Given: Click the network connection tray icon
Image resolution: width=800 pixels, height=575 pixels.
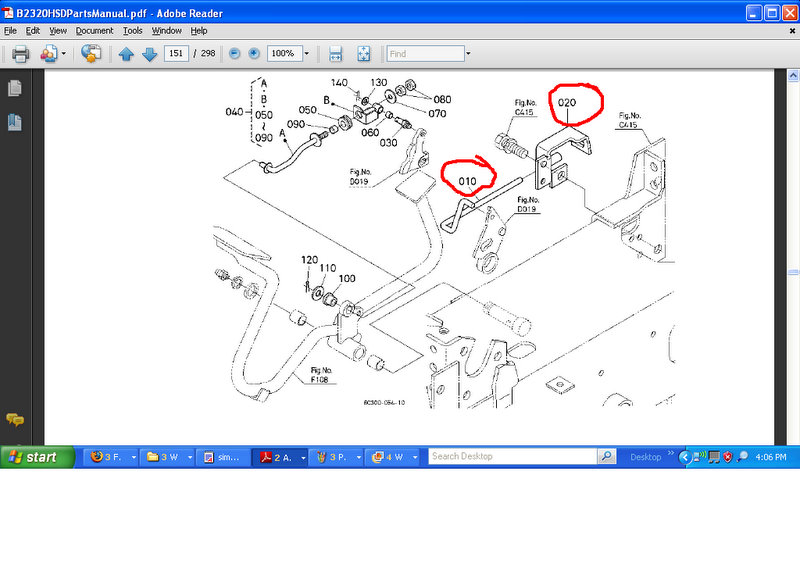Looking at the screenshot, I should pyautogui.click(x=700, y=457).
